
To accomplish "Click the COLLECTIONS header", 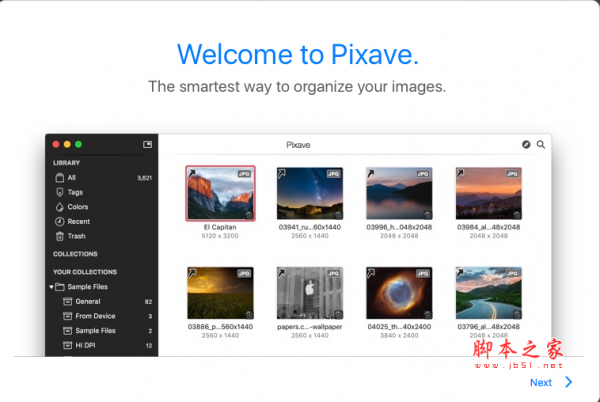I will 75,254.
